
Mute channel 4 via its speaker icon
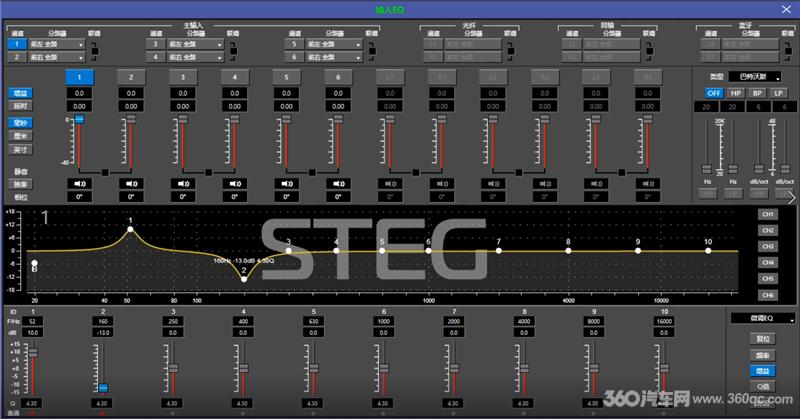tap(235, 184)
